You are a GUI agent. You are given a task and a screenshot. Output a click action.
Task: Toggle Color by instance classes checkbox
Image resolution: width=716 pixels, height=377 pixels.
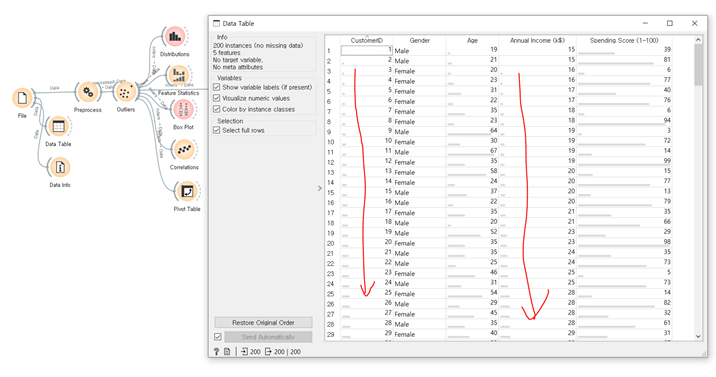217,109
